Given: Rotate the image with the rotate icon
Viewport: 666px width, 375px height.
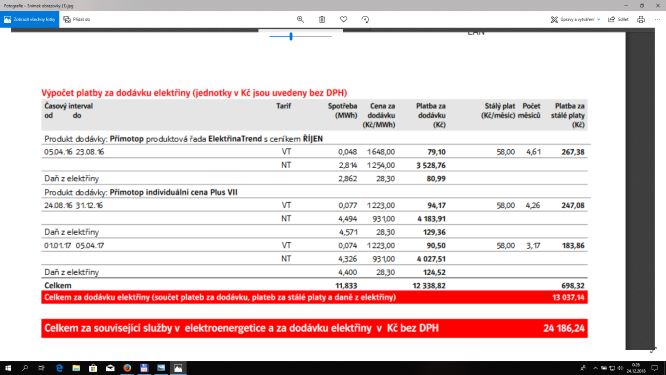Looking at the screenshot, I should 365,20.
